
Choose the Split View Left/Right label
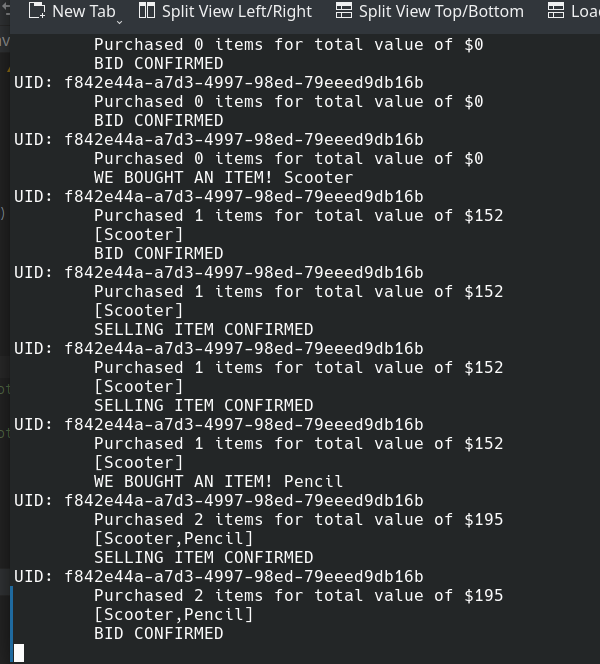pyautogui.click(x=237, y=11)
